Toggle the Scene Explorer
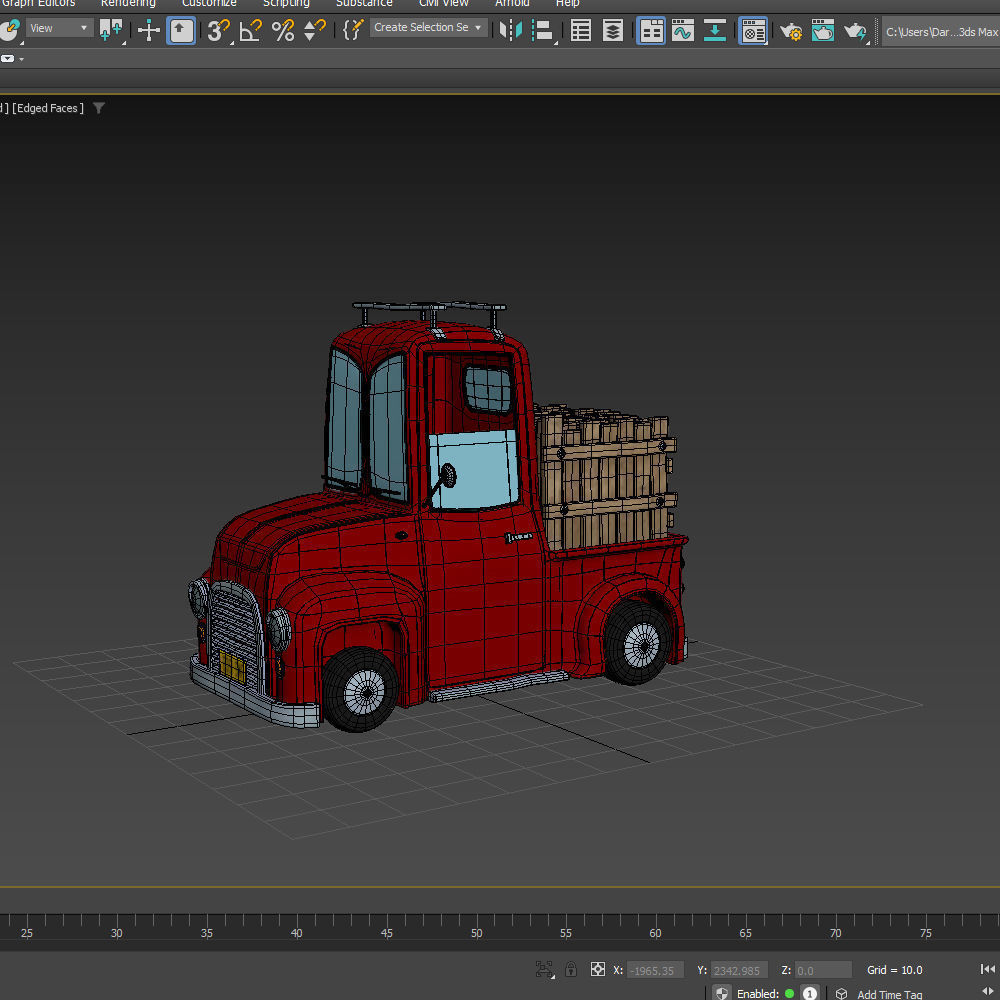Screen dimensions: 1000x1000 click(x=581, y=30)
